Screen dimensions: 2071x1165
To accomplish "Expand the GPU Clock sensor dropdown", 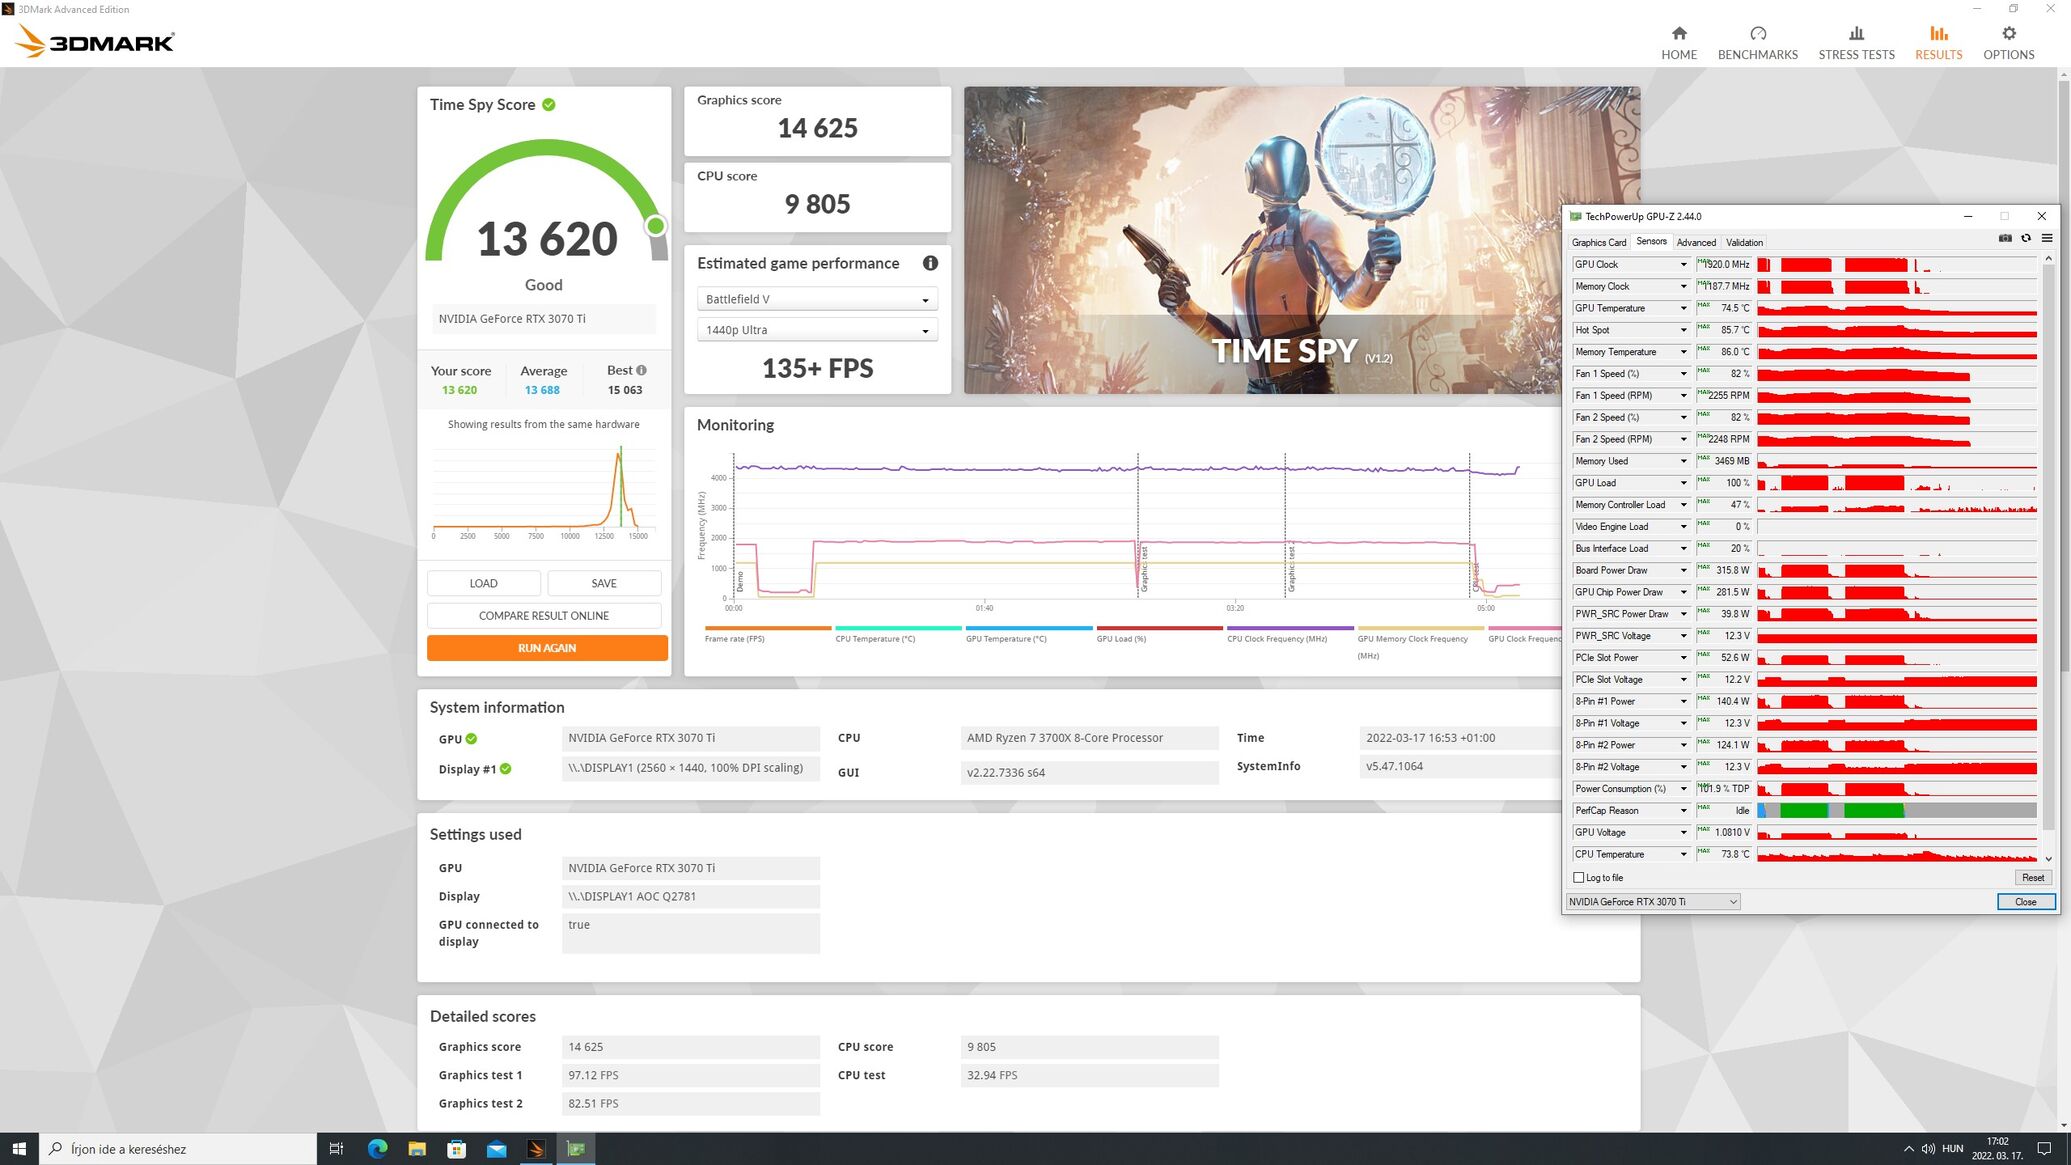I will point(1683,265).
